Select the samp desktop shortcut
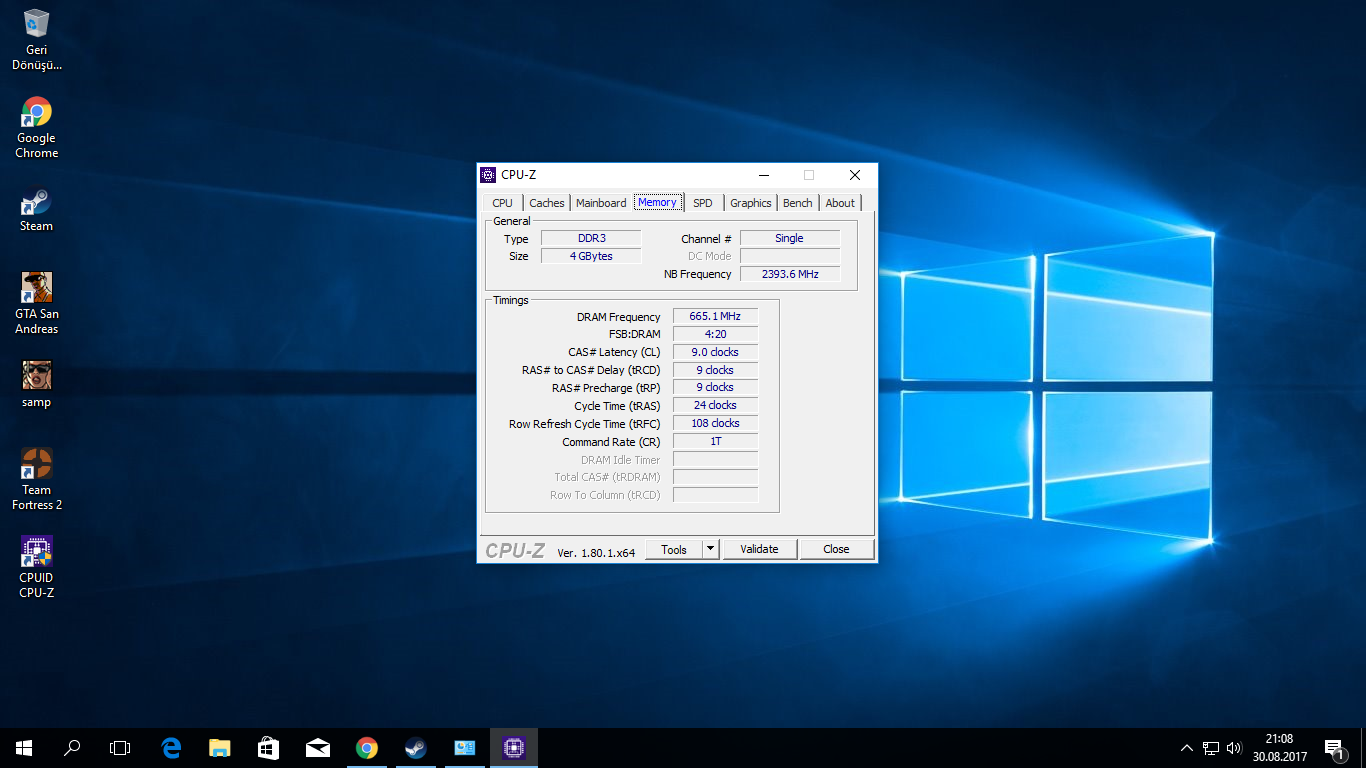Viewport: 1366px width, 768px height. pos(36,384)
